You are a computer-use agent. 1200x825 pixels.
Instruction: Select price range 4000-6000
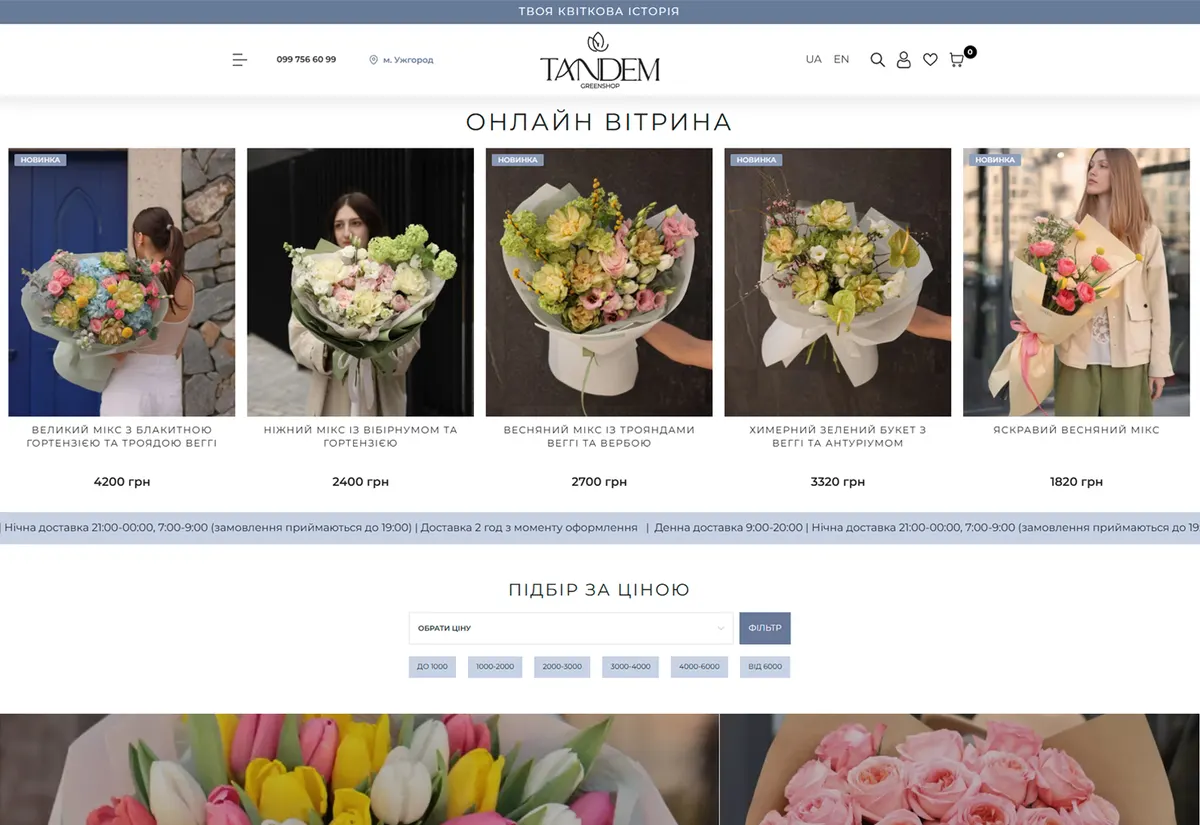click(x=699, y=667)
